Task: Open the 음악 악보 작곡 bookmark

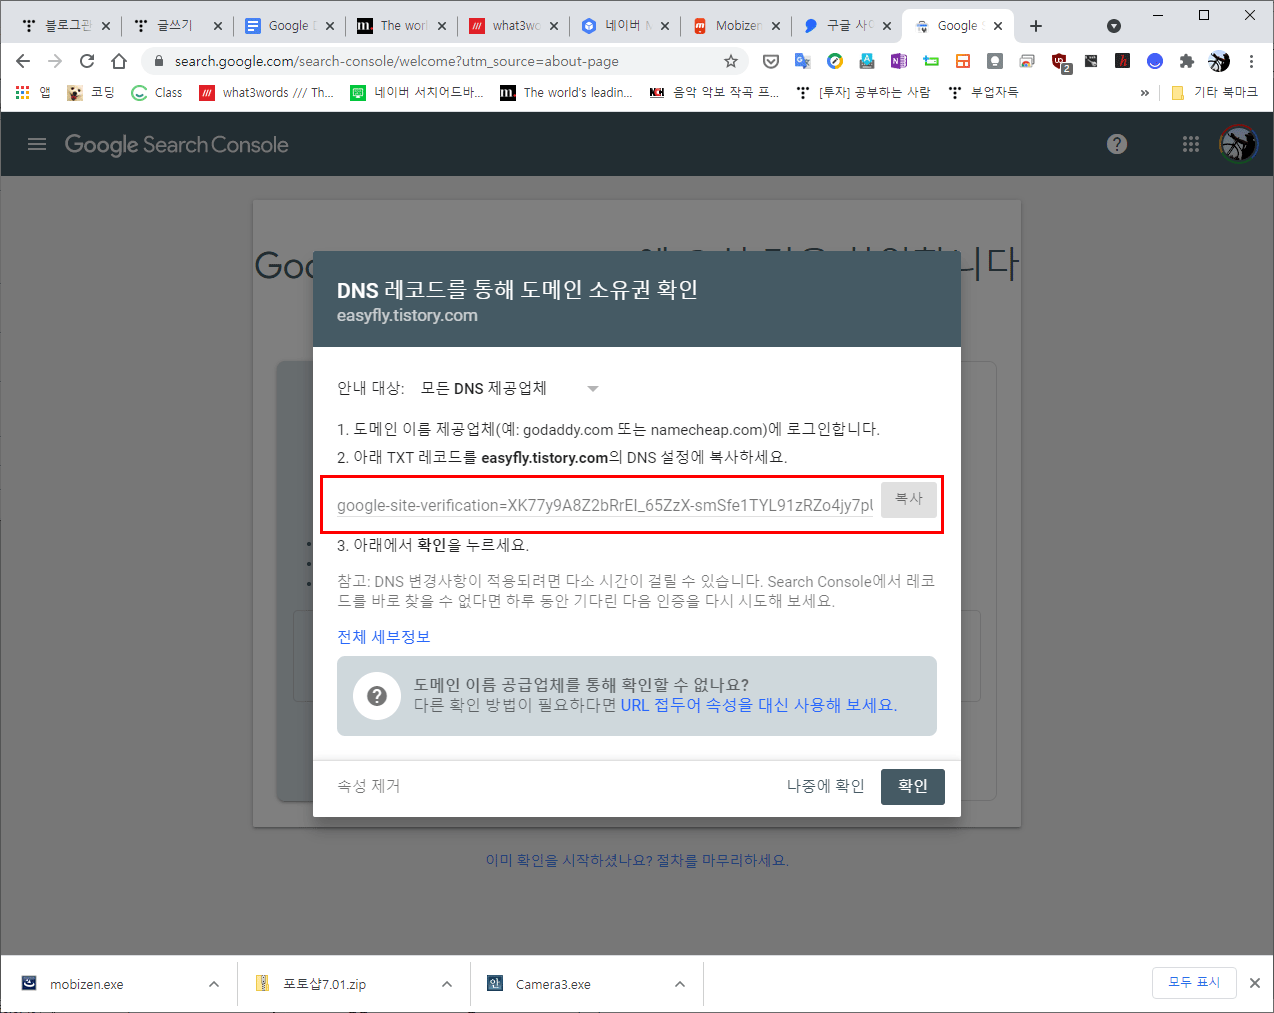Action: coord(715,92)
